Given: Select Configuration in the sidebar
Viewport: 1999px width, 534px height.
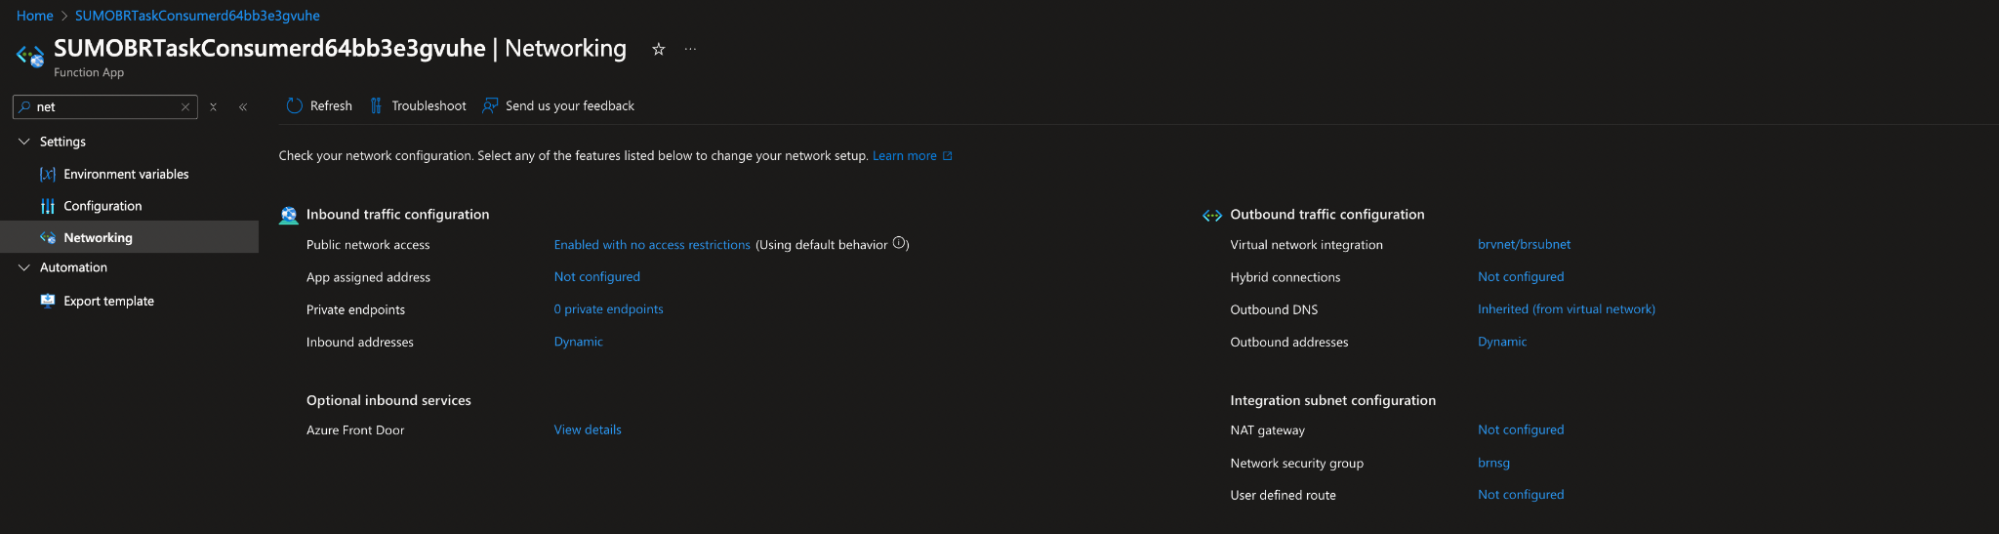Looking at the screenshot, I should (x=102, y=206).
